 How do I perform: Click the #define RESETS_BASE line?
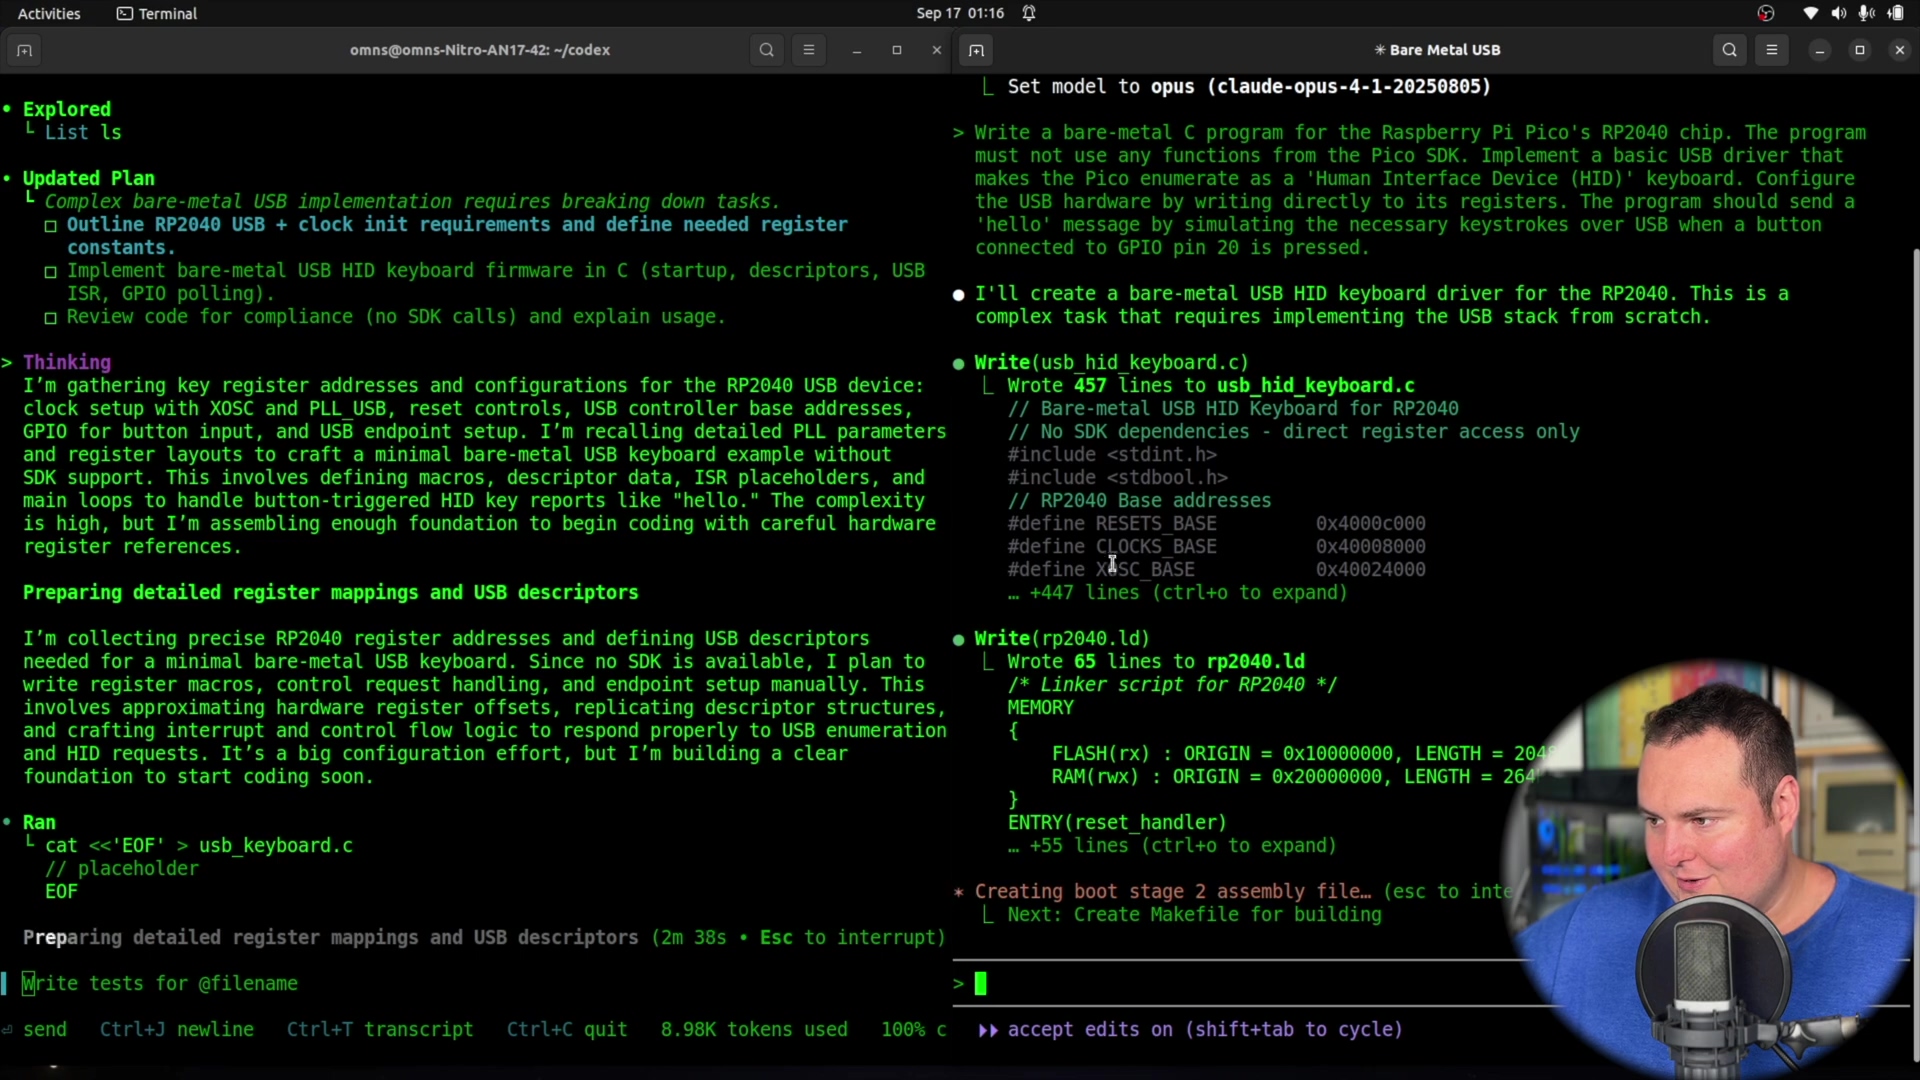[x=1217, y=524]
